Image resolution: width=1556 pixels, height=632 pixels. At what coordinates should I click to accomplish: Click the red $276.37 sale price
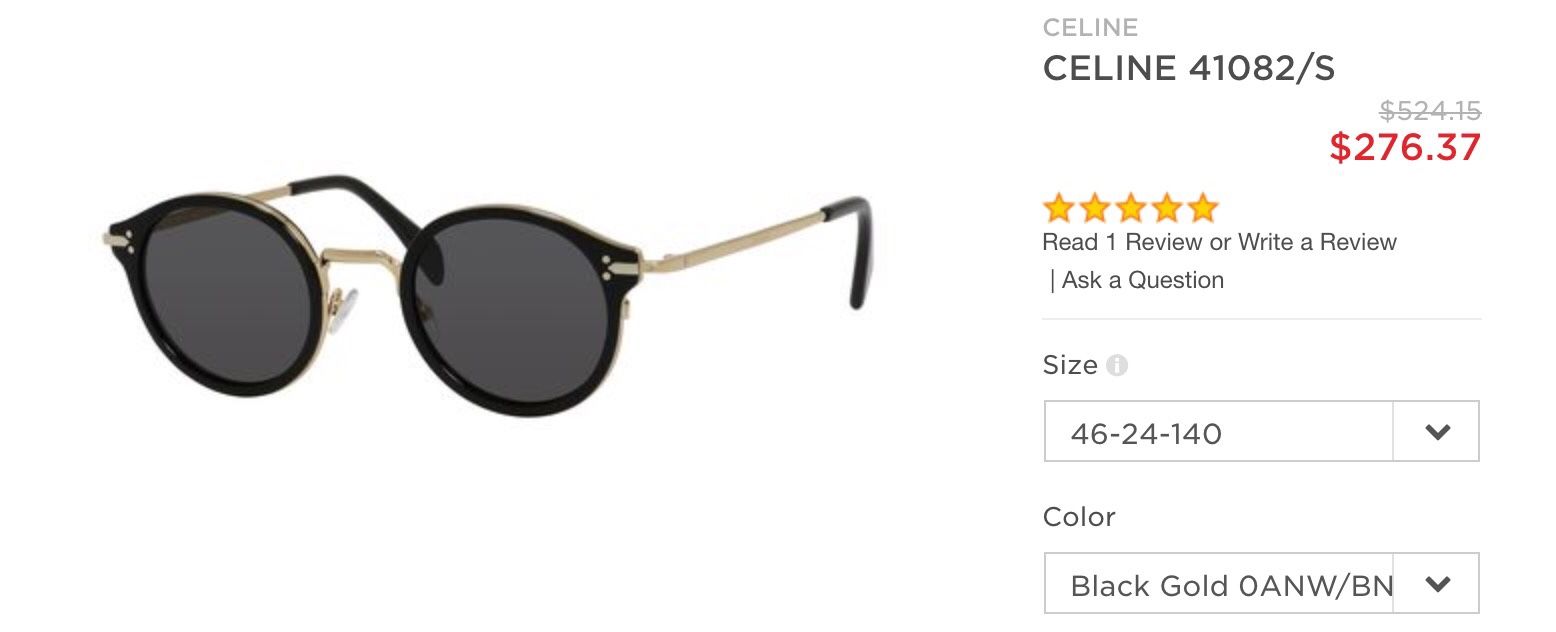pyautogui.click(x=1405, y=148)
